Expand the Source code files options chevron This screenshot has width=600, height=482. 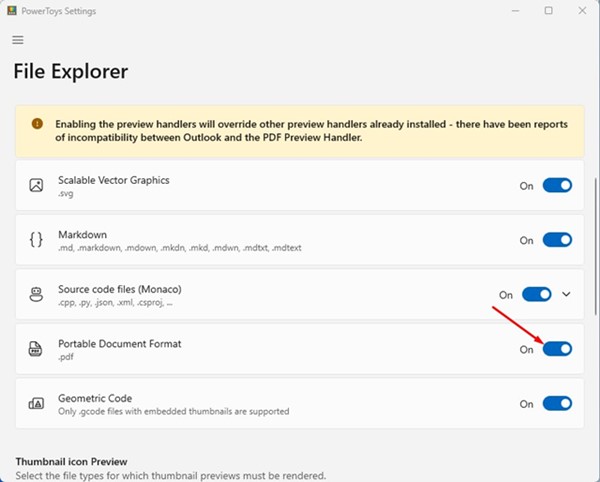coord(567,294)
